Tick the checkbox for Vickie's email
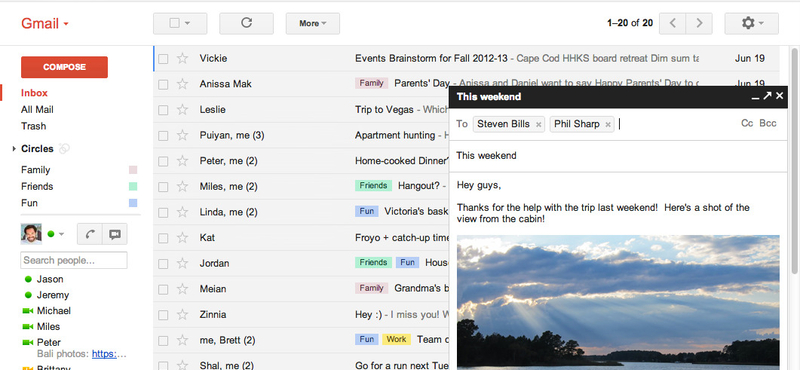Screen dimensions: 800x370 pyautogui.click(x=163, y=59)
